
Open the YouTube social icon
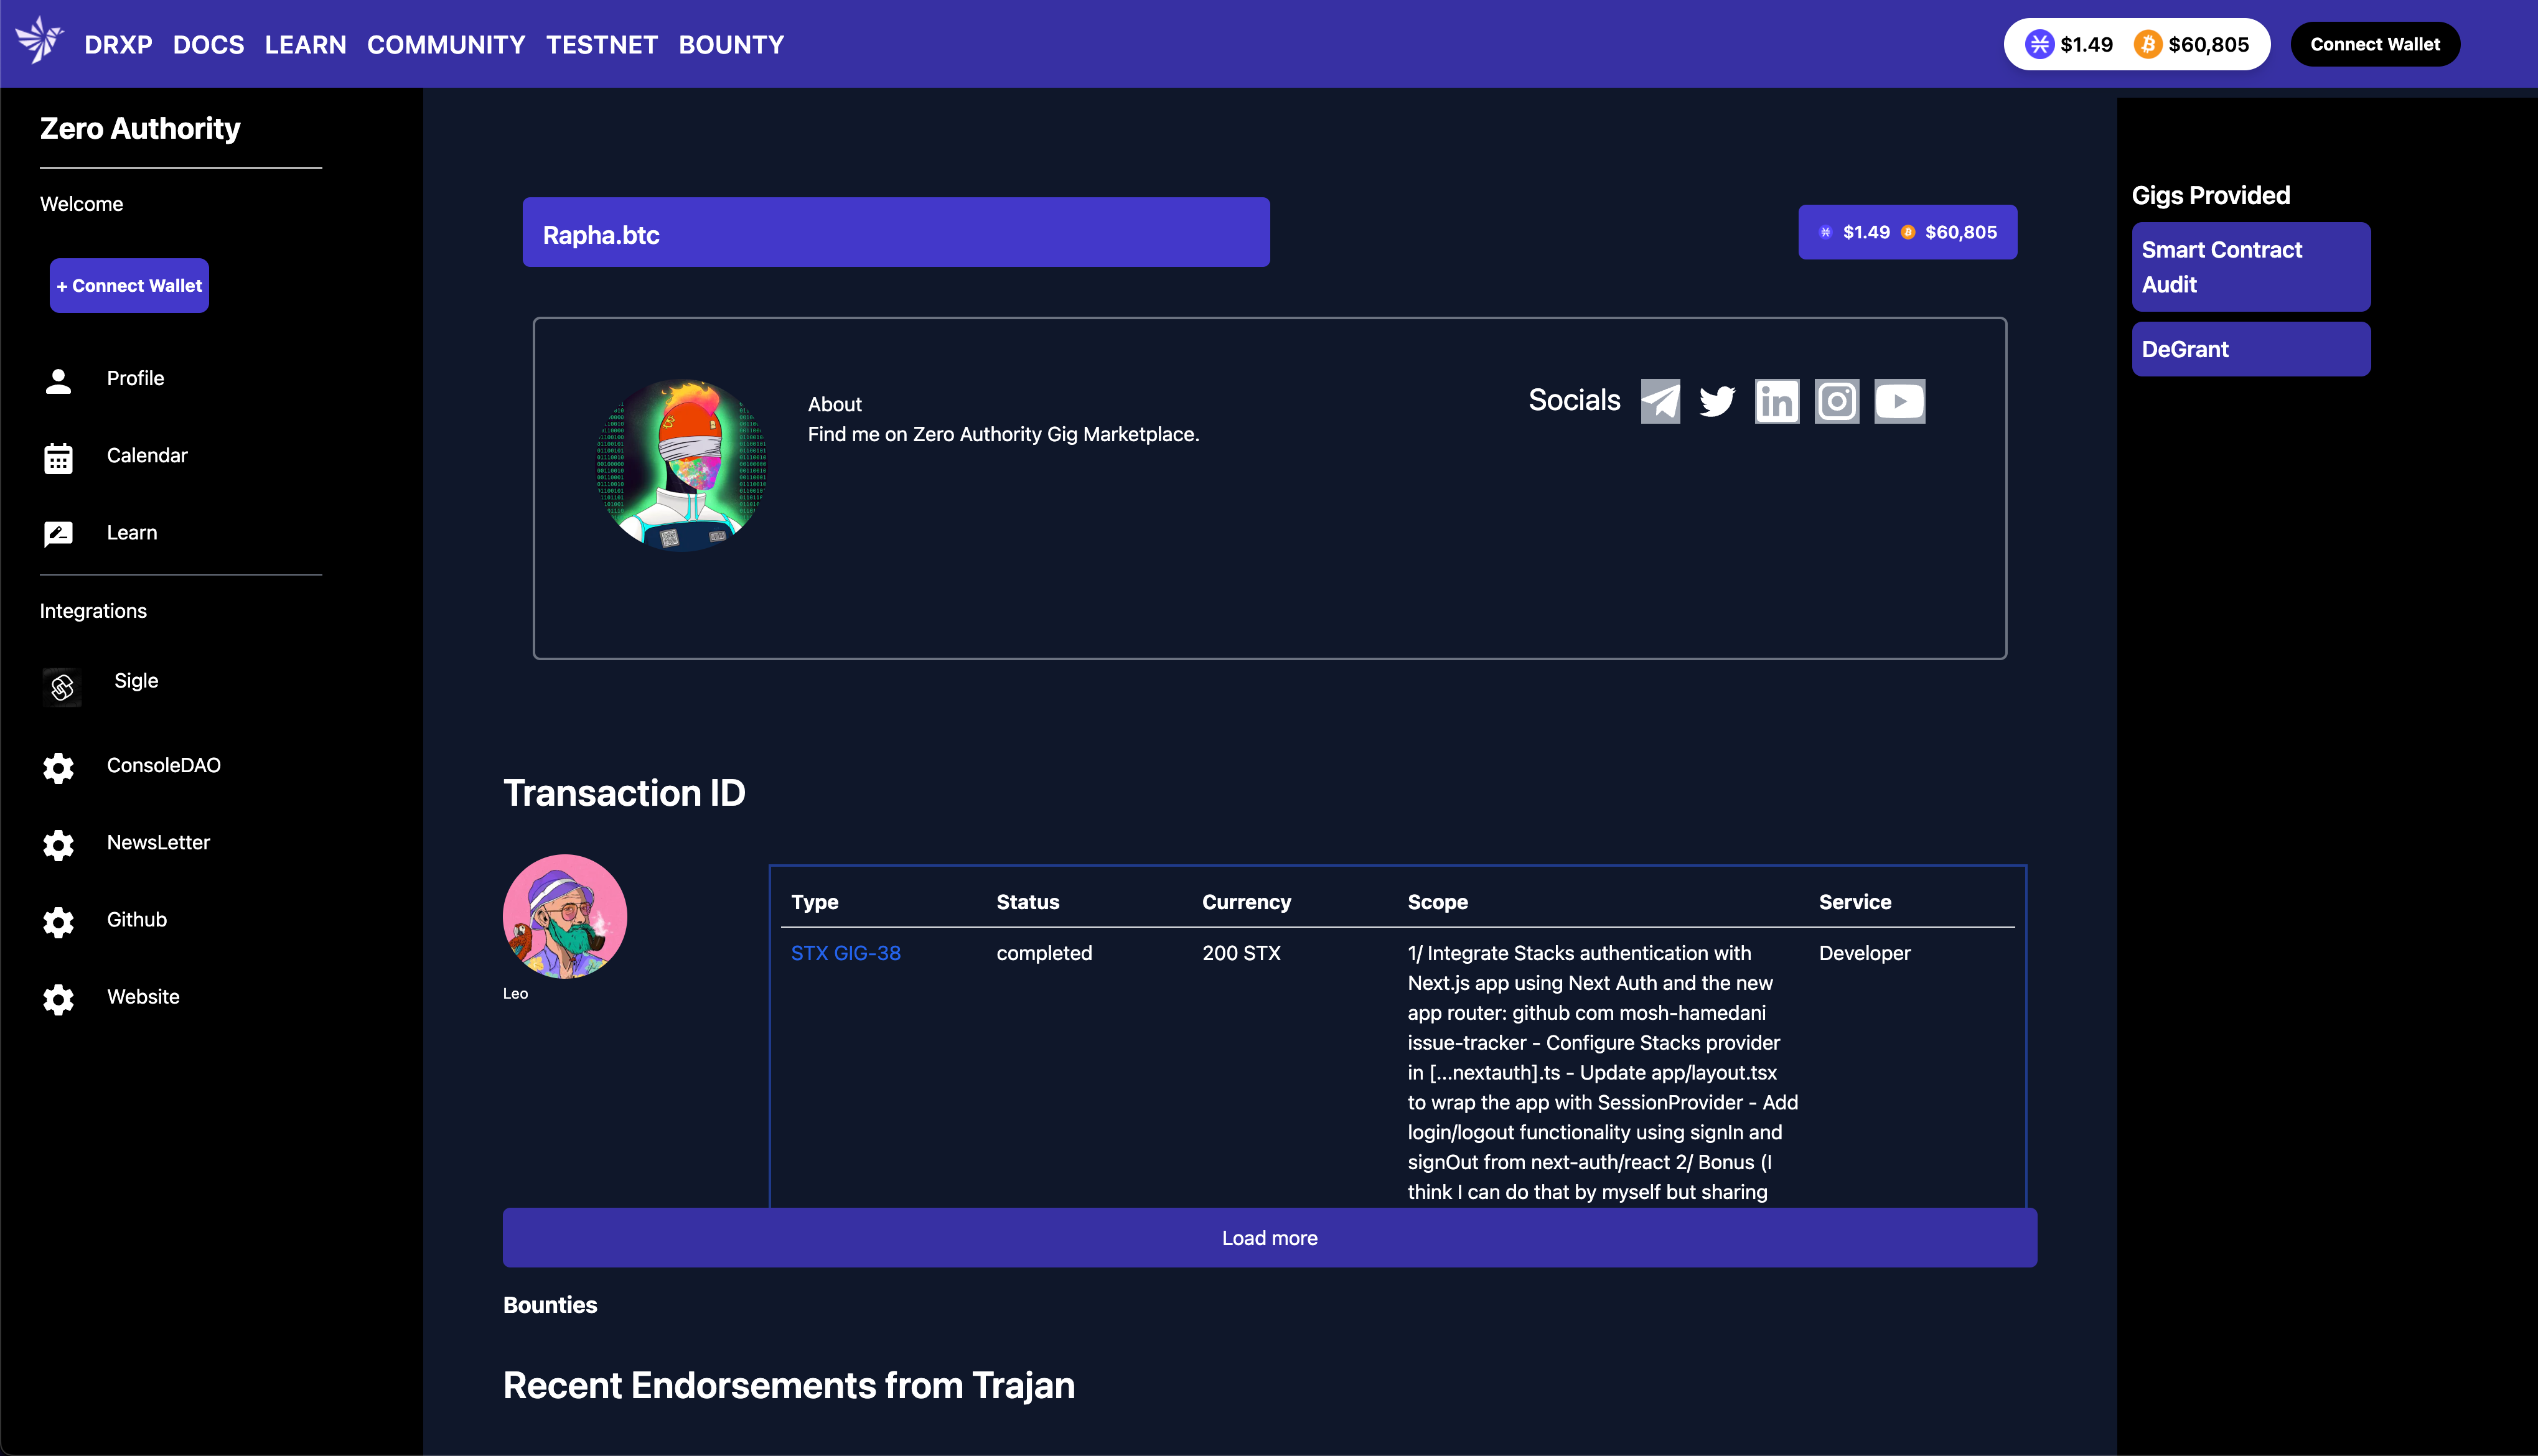pos(1898,401)
